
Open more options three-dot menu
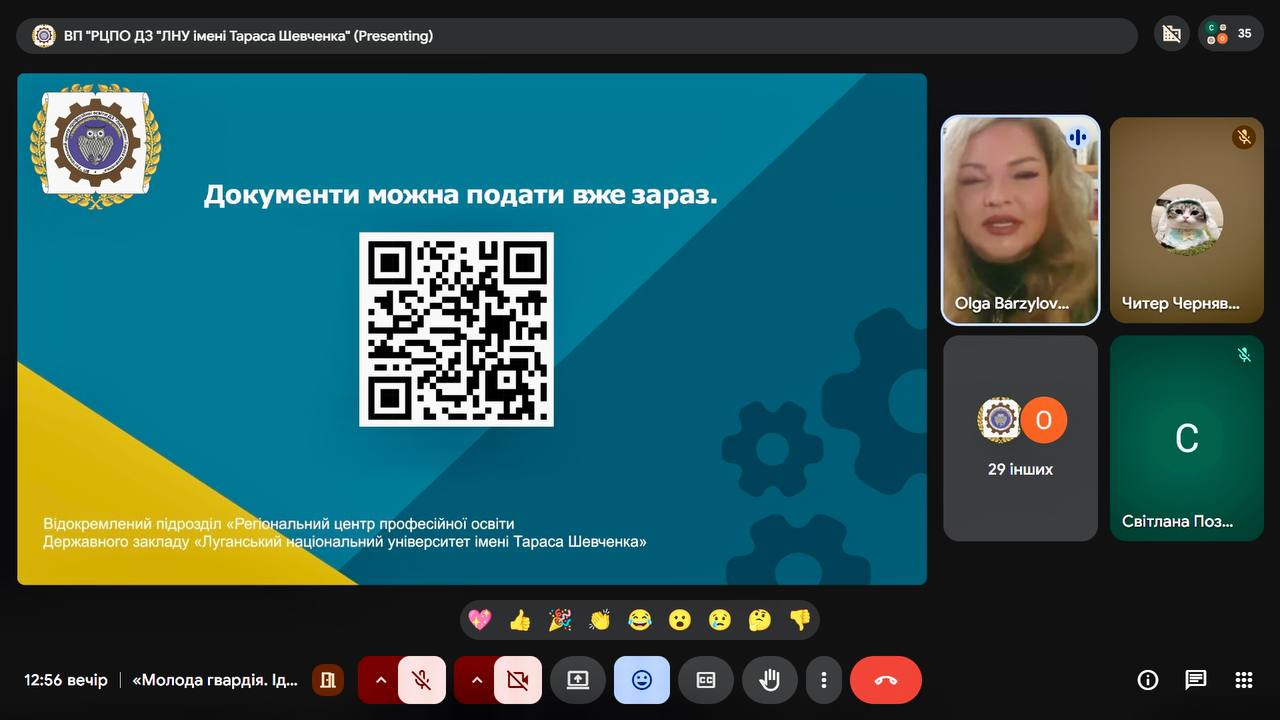point(823,680)
